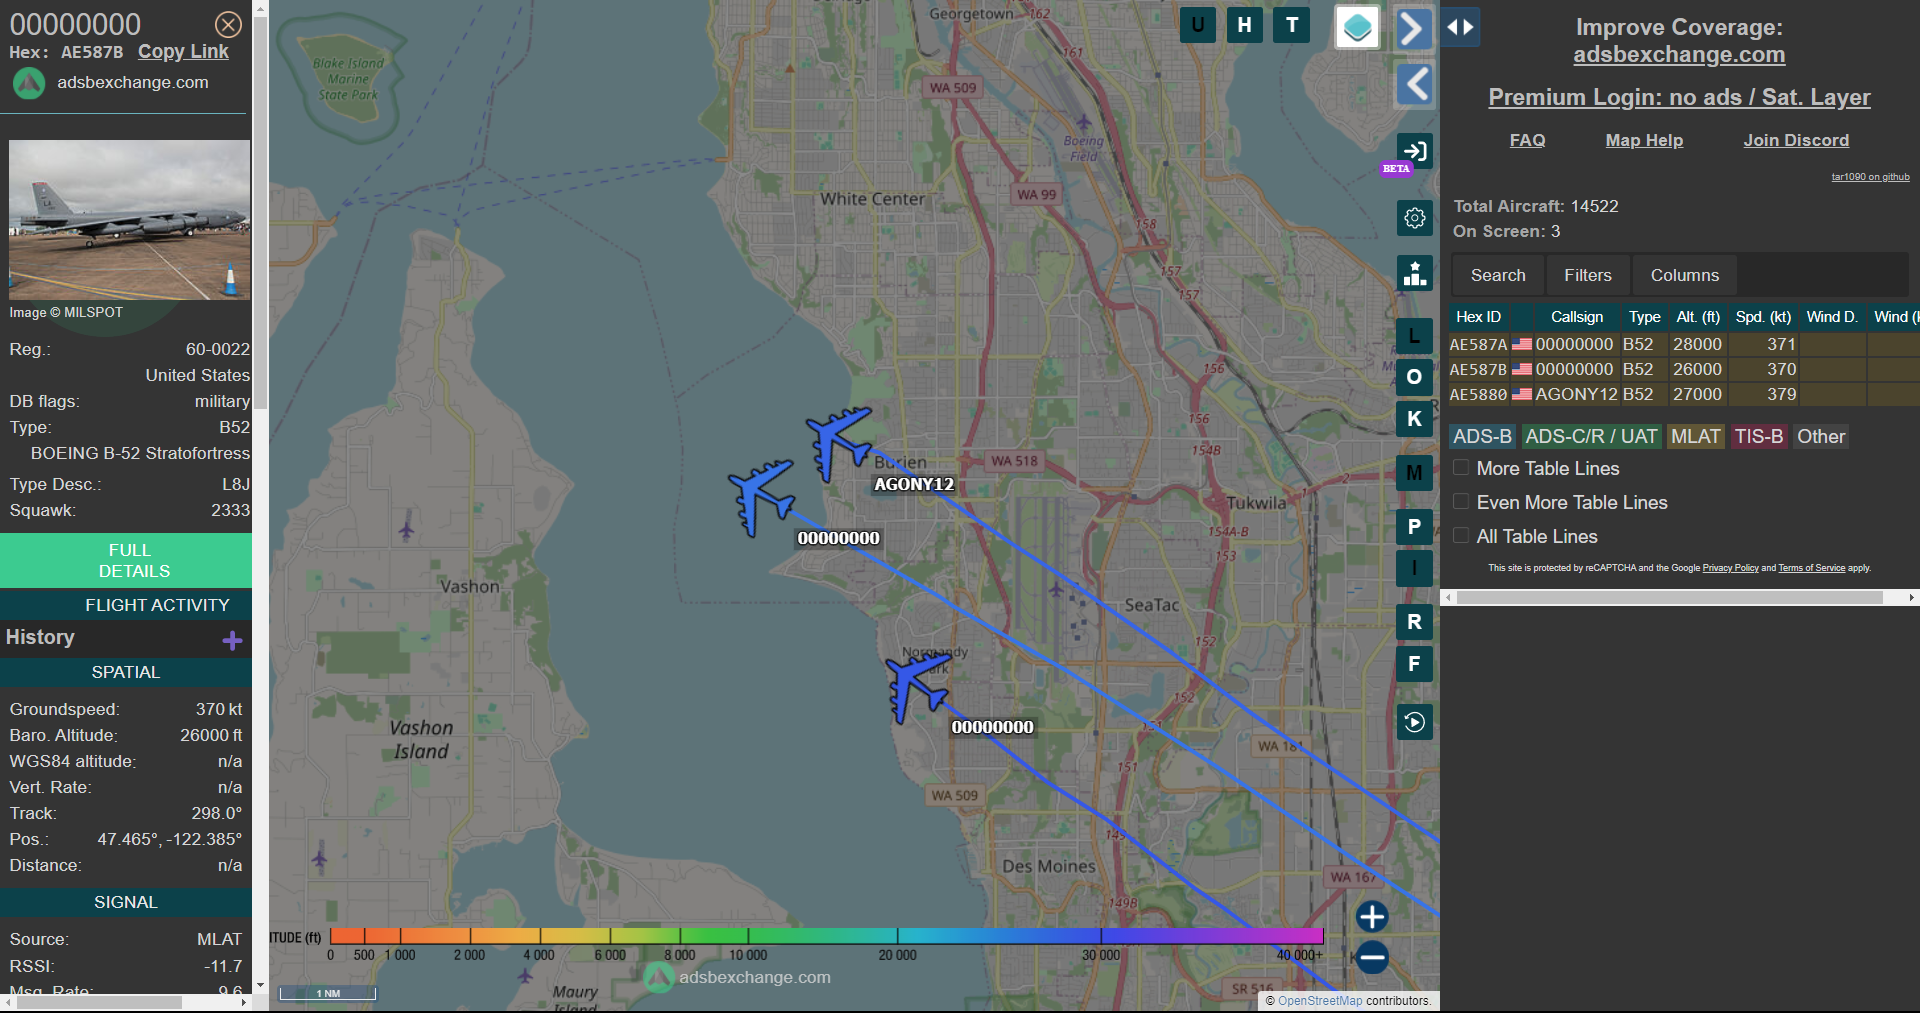Click the TIS-B source legend label
This screenshot has width=1920, height=1013.
click(1759, 437)
